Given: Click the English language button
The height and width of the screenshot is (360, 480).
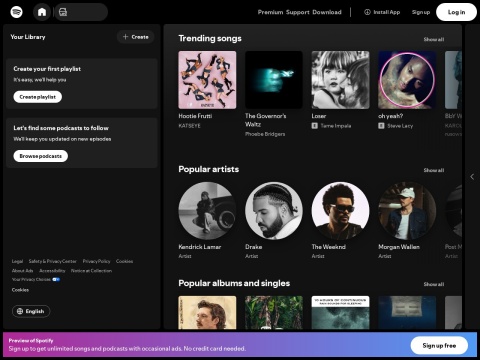Looking at the screenshot, I should coord(31,311).
